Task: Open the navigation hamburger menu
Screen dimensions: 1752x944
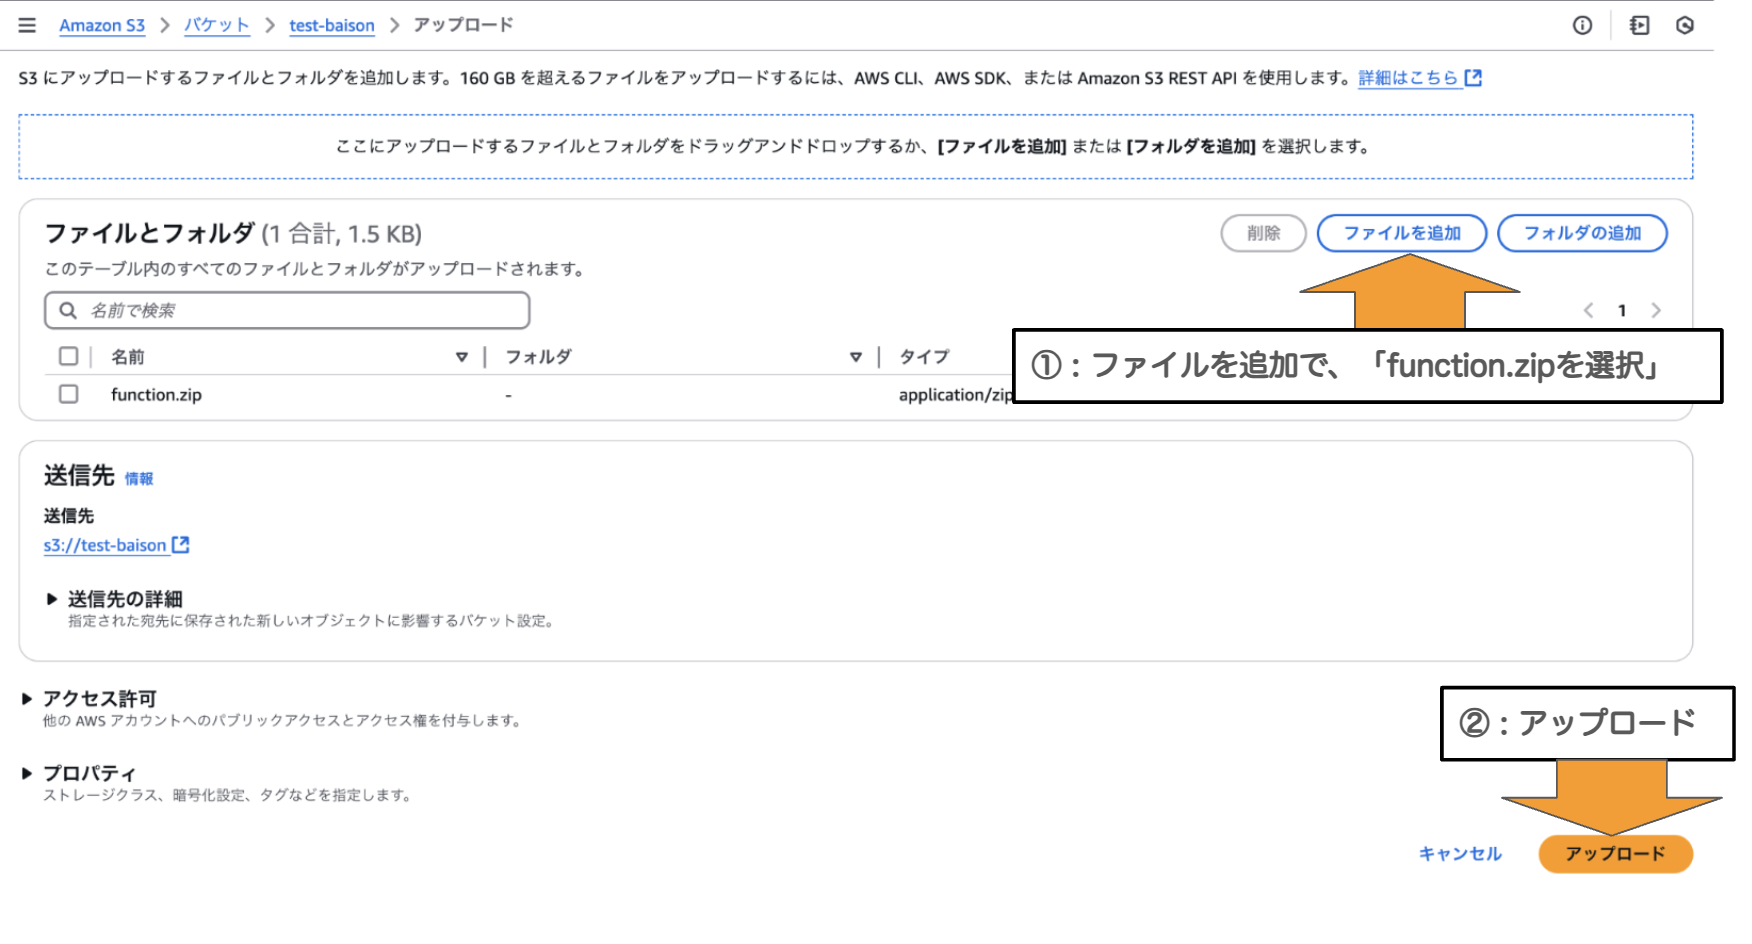Action: [26, 25]
